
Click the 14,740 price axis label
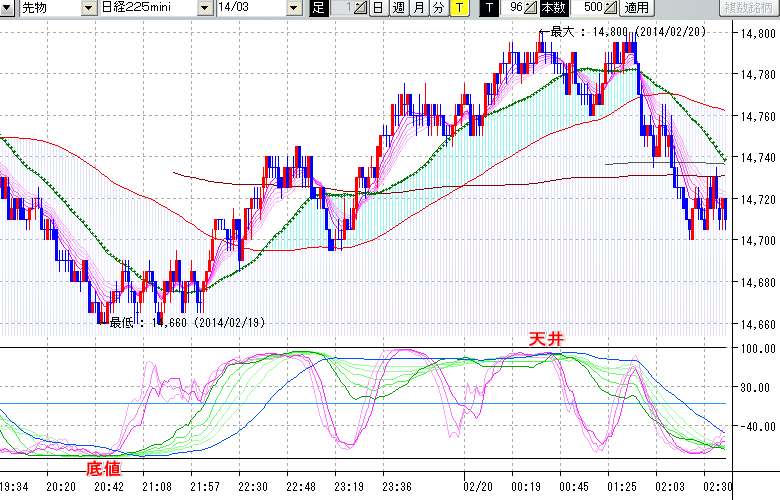tap(758, 158)
